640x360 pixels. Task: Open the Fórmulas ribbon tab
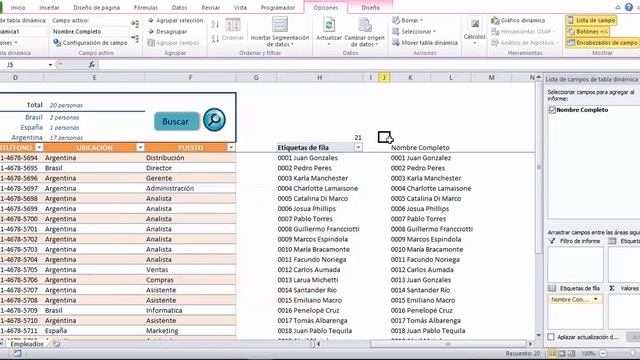146,7
